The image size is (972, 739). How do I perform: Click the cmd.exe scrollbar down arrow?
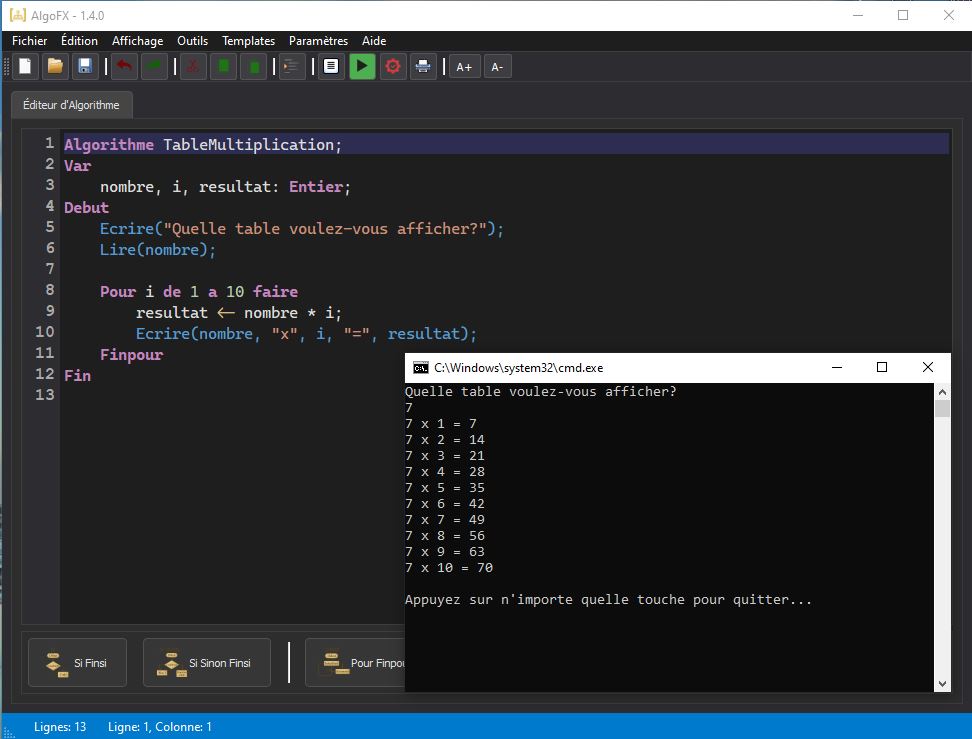942,684
